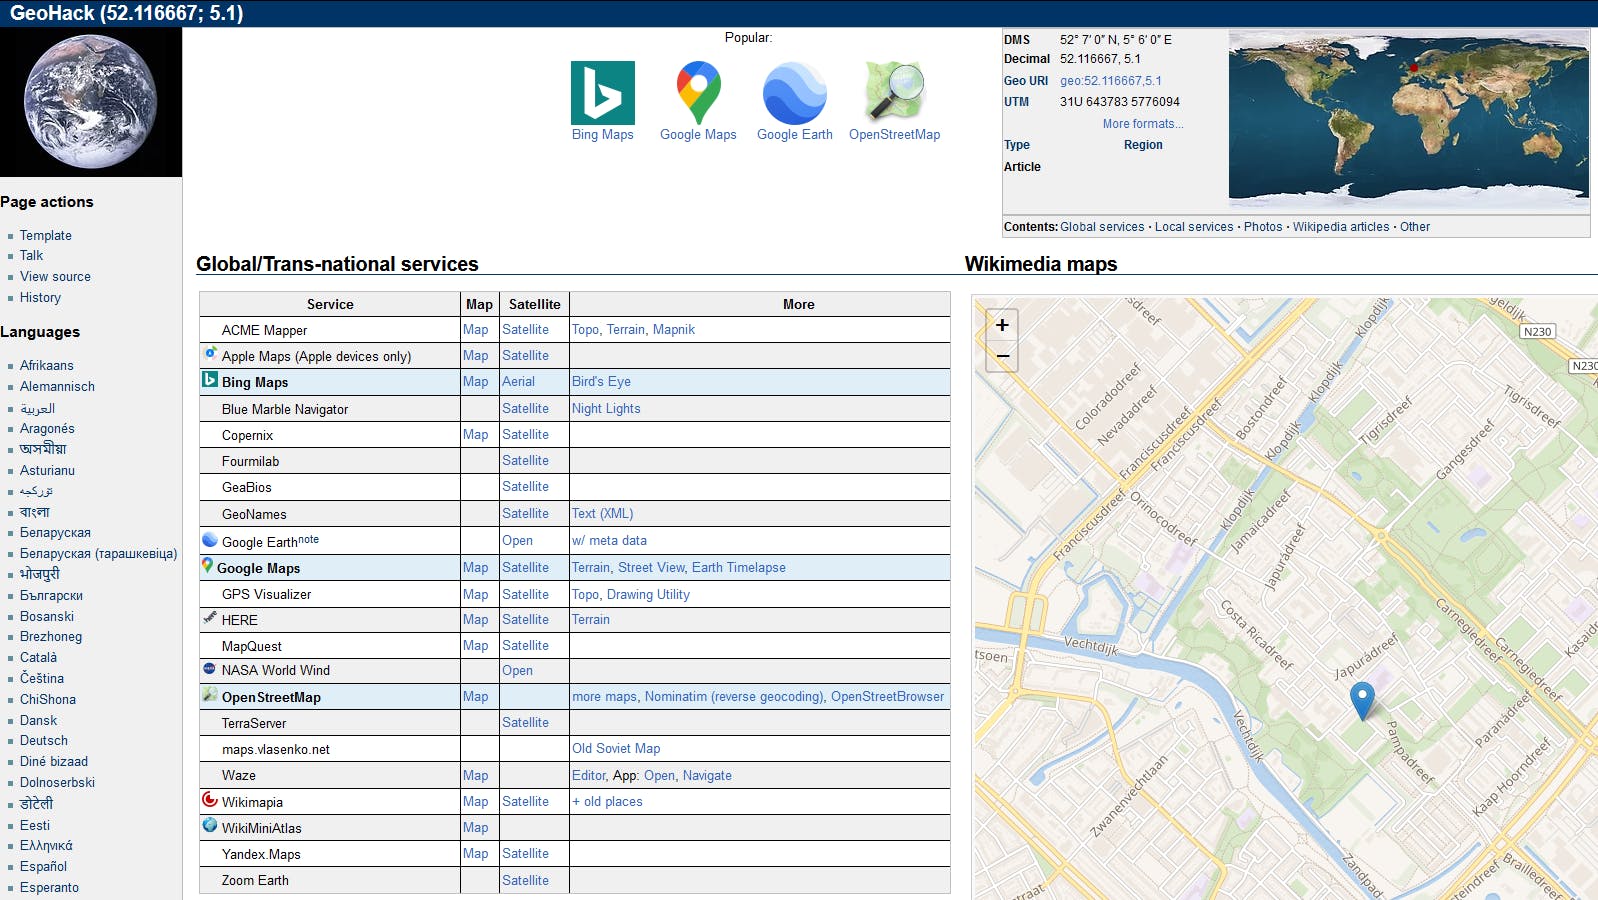Click Google Maps Street View link
1598x900 pixels.
pos(651,568)
